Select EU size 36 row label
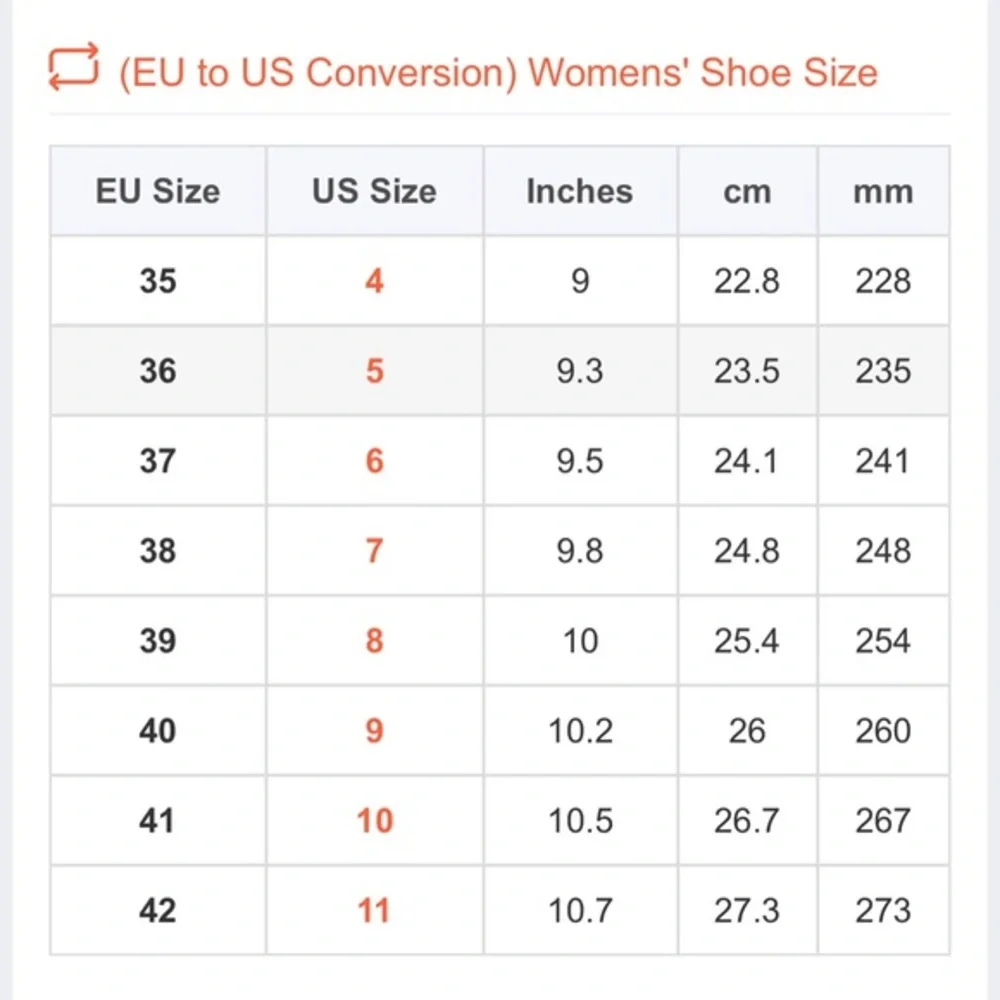The width and height of the screenshot is (1000, 1000). [158, 371]
